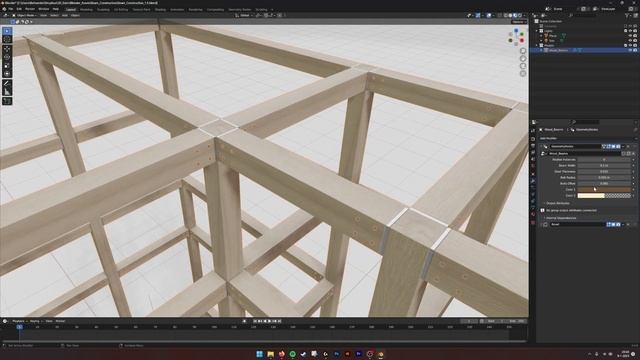The height and width of the screenshot is (360, 640).
Task: Open the Modifiers properties tab
Action: tap(533, 181)
